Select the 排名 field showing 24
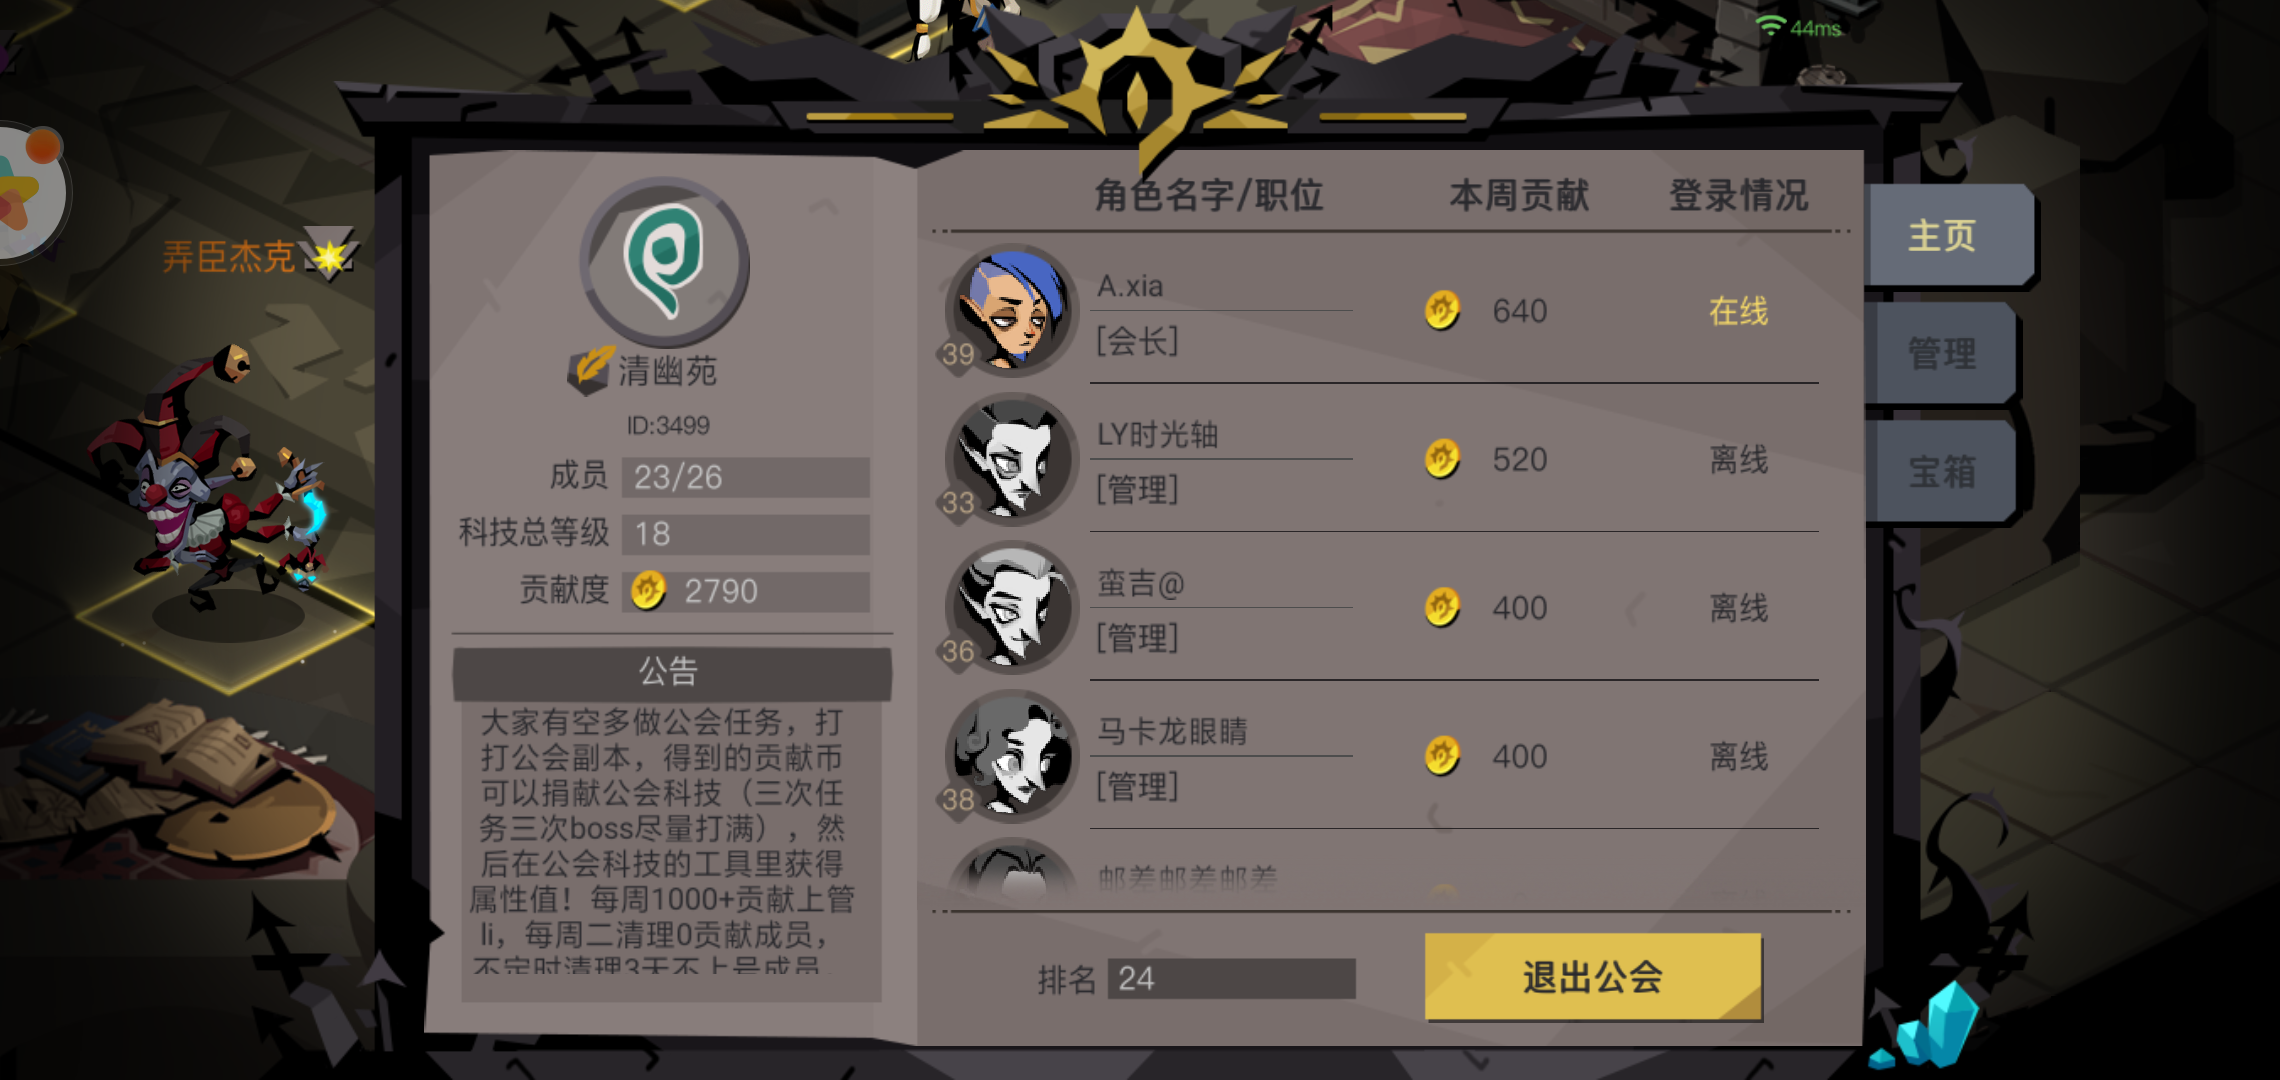Image resolution: width=2280 pixels, height=1080 pixels. (1231, 979)
